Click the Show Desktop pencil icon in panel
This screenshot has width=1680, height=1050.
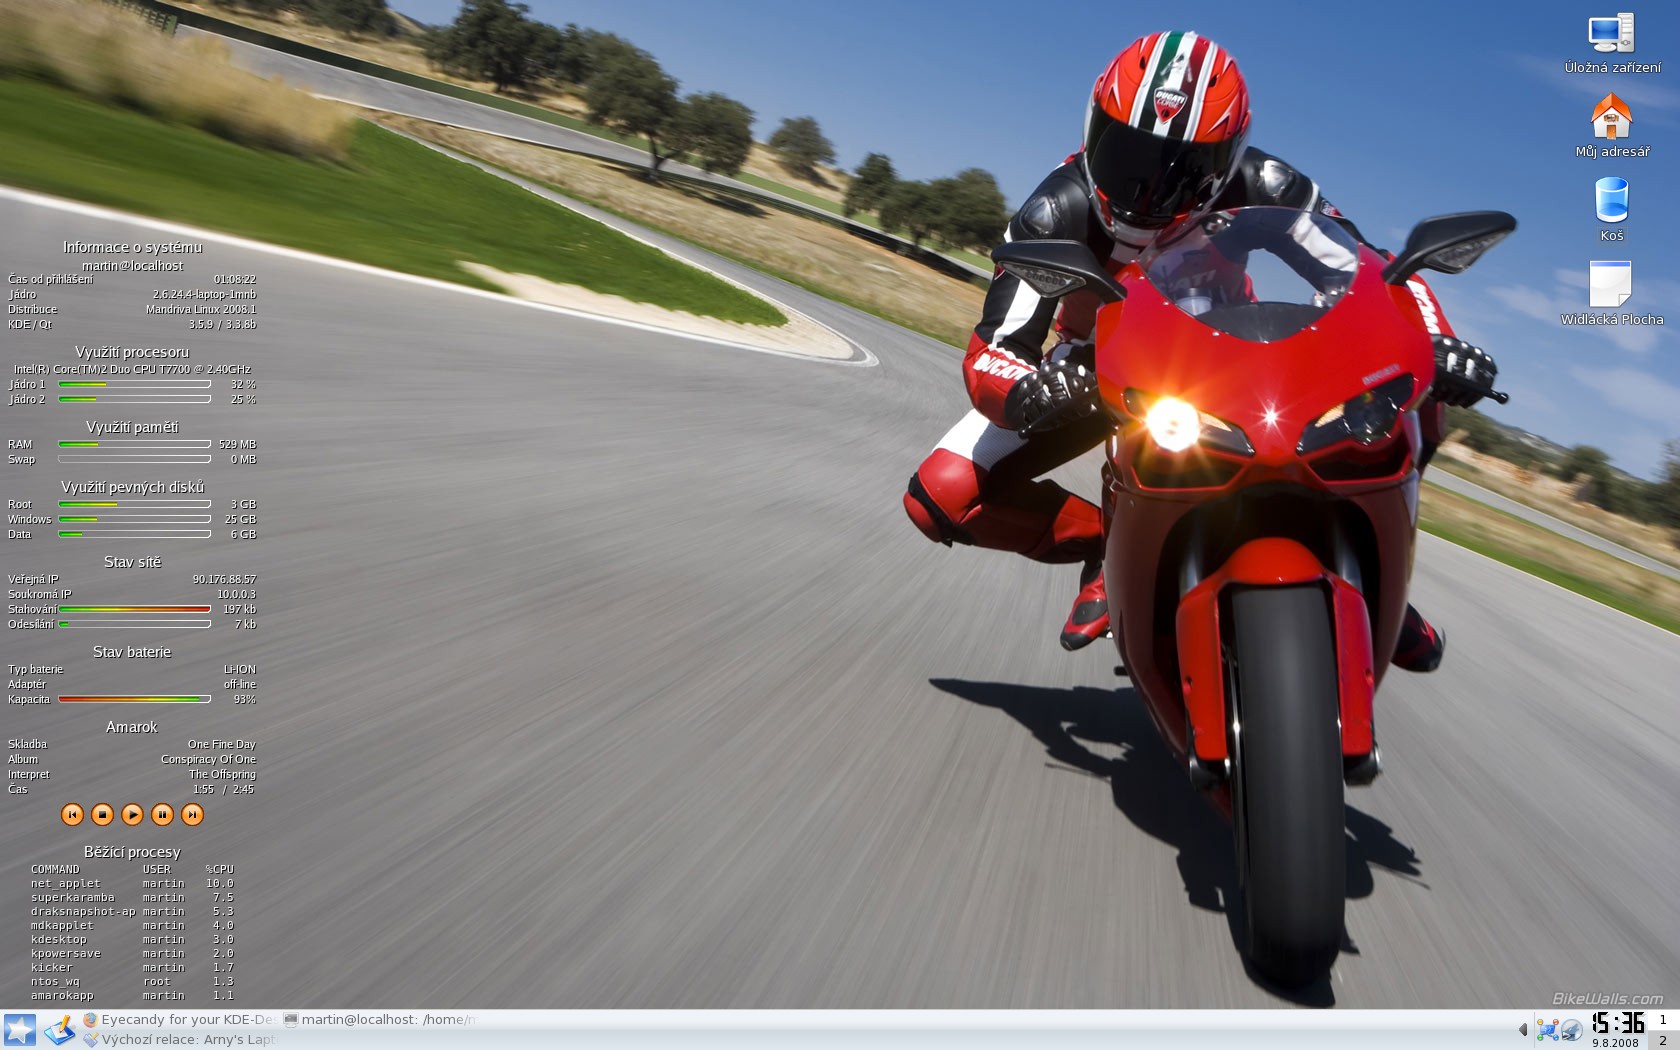click(59, 1030)
